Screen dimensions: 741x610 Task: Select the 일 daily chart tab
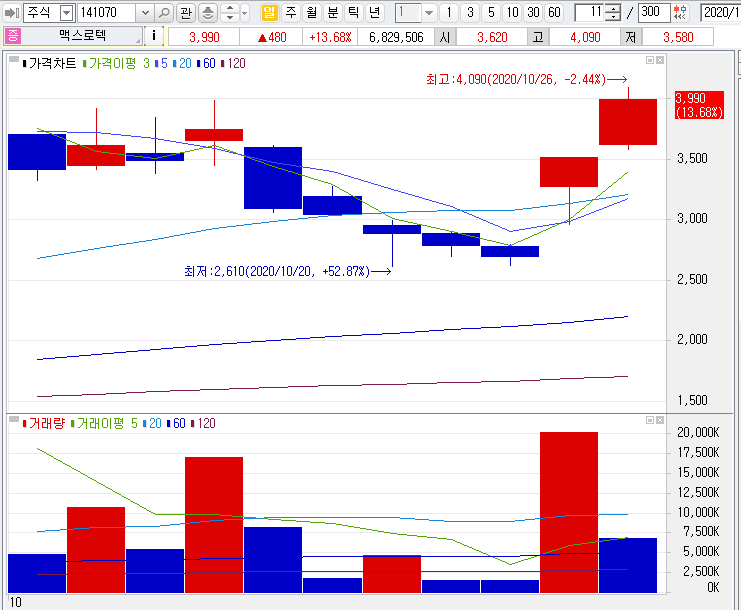click(269, 13)
